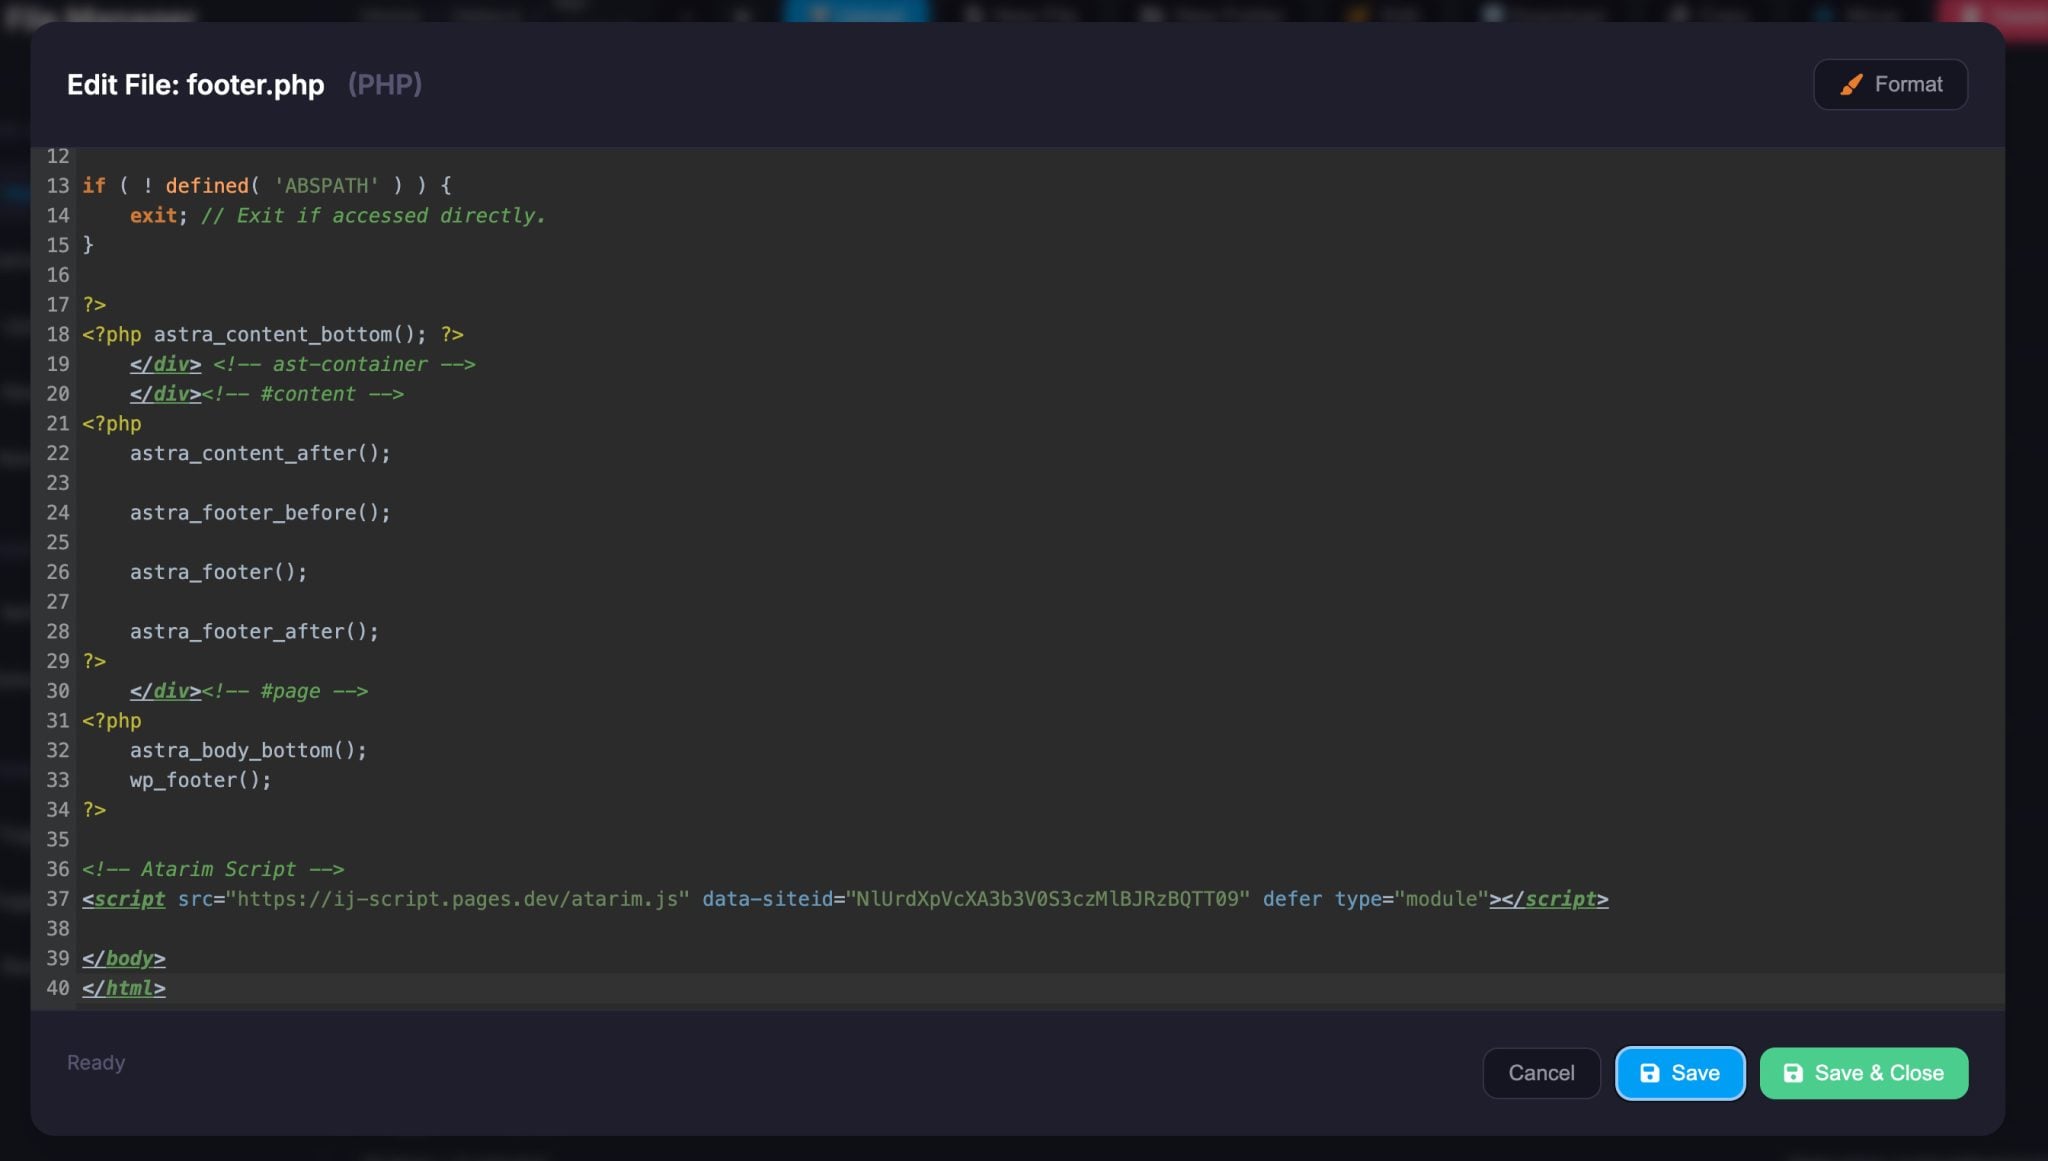Click the data-siteid attribute value

tap(1047, 899)
